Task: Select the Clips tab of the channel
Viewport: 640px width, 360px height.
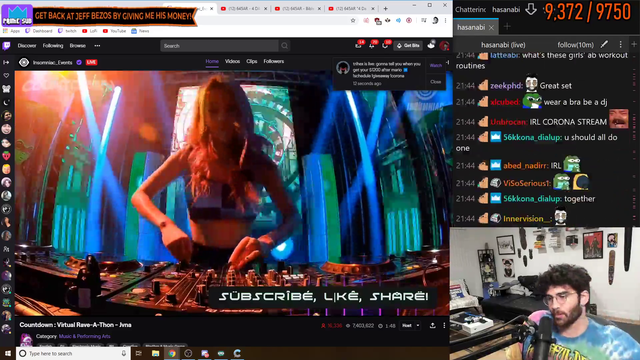Action: coord(252,61)
